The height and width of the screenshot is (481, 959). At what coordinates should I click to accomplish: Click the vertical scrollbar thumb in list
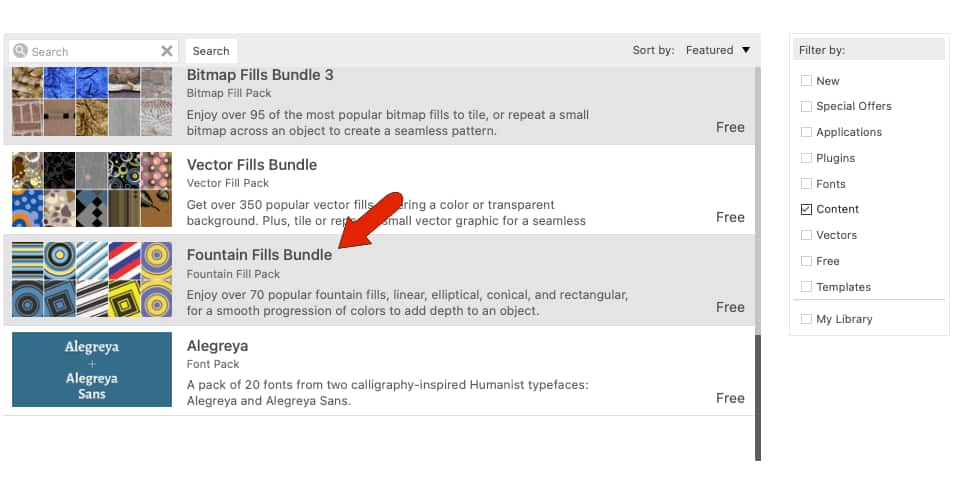tap(757, 397)
